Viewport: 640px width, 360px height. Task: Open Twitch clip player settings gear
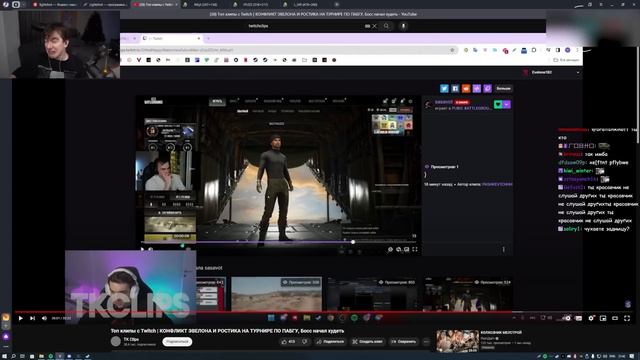[390, 249]
